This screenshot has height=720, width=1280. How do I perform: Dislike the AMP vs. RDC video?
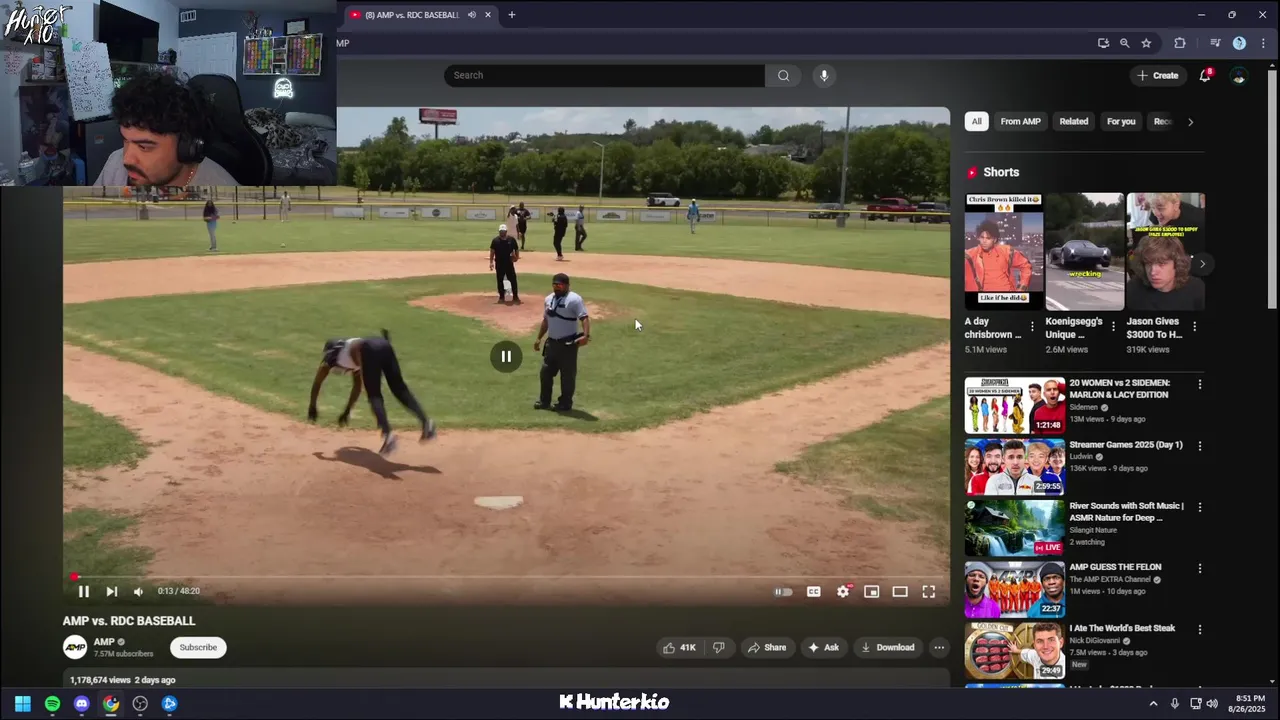click(718, 648)
